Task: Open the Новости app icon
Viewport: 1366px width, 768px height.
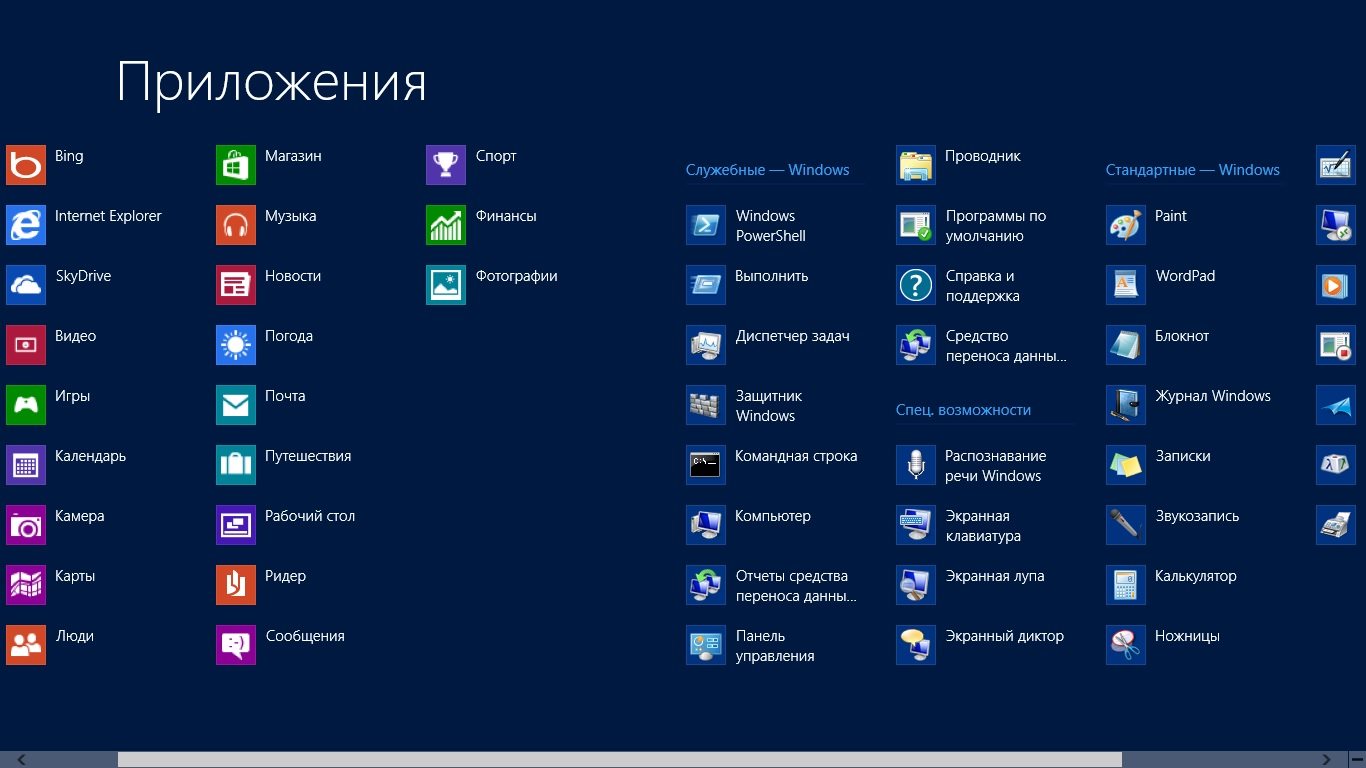Action: click(x=236, y=285)
